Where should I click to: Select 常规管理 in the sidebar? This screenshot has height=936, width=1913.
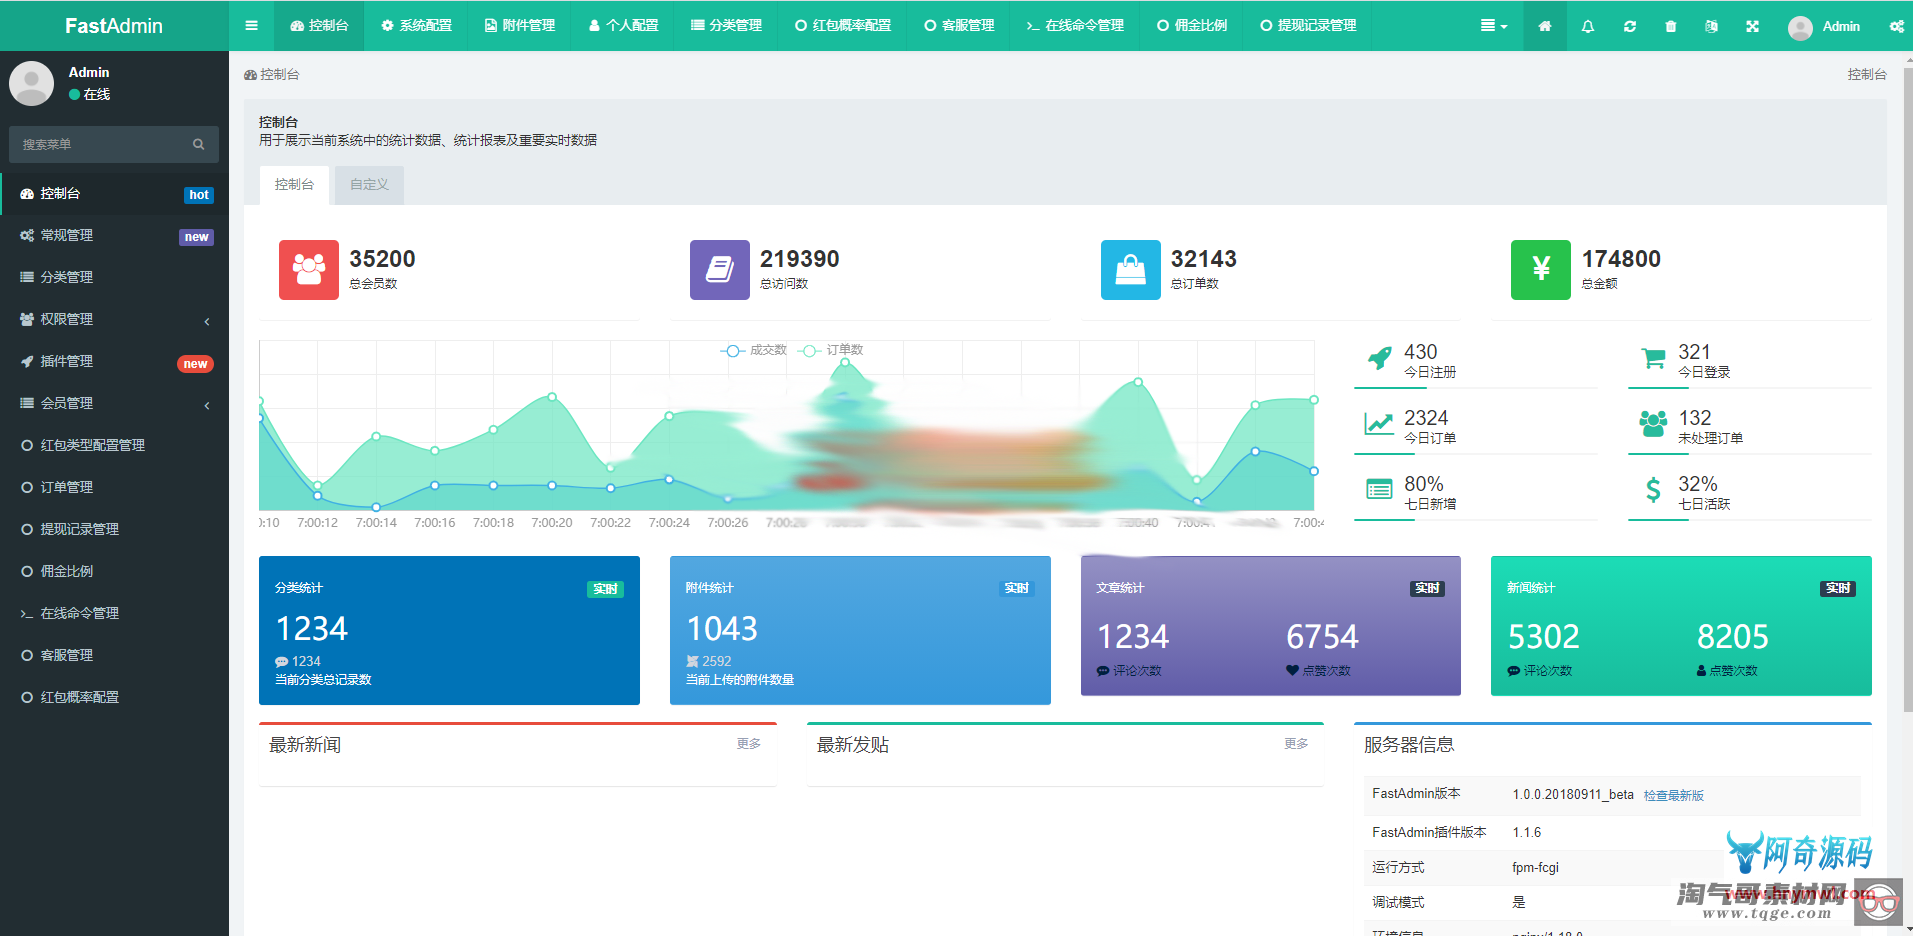coord(114,236)
